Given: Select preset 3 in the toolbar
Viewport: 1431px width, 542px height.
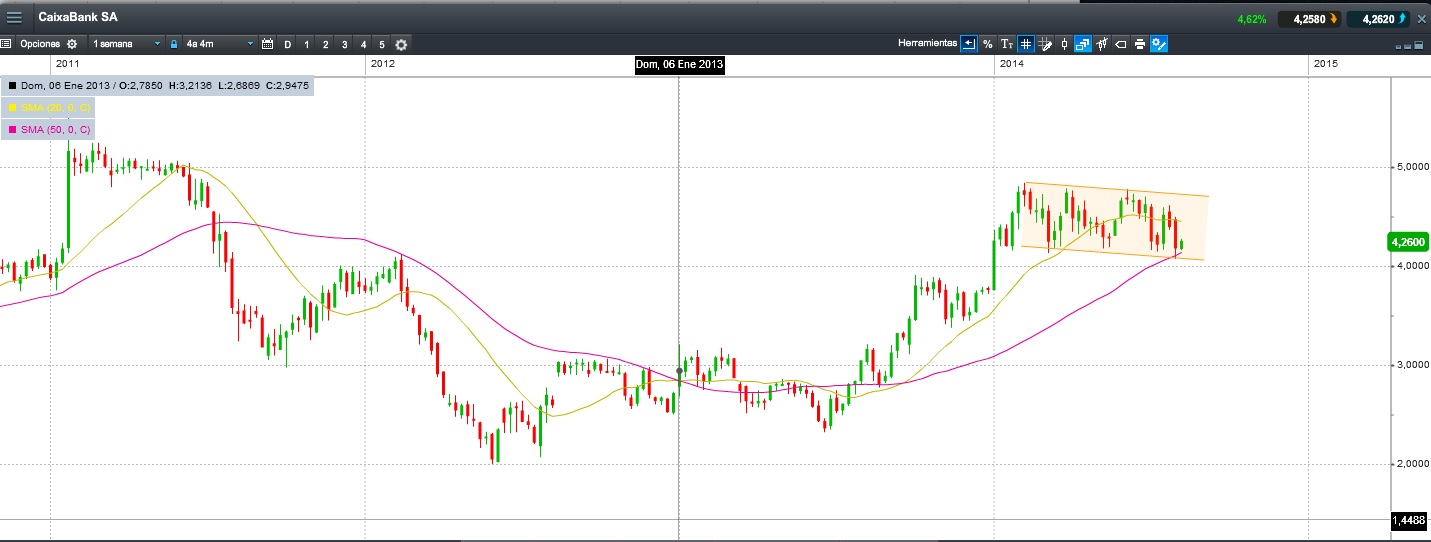Looking at the screenshot, I should (x=344, y=44).
